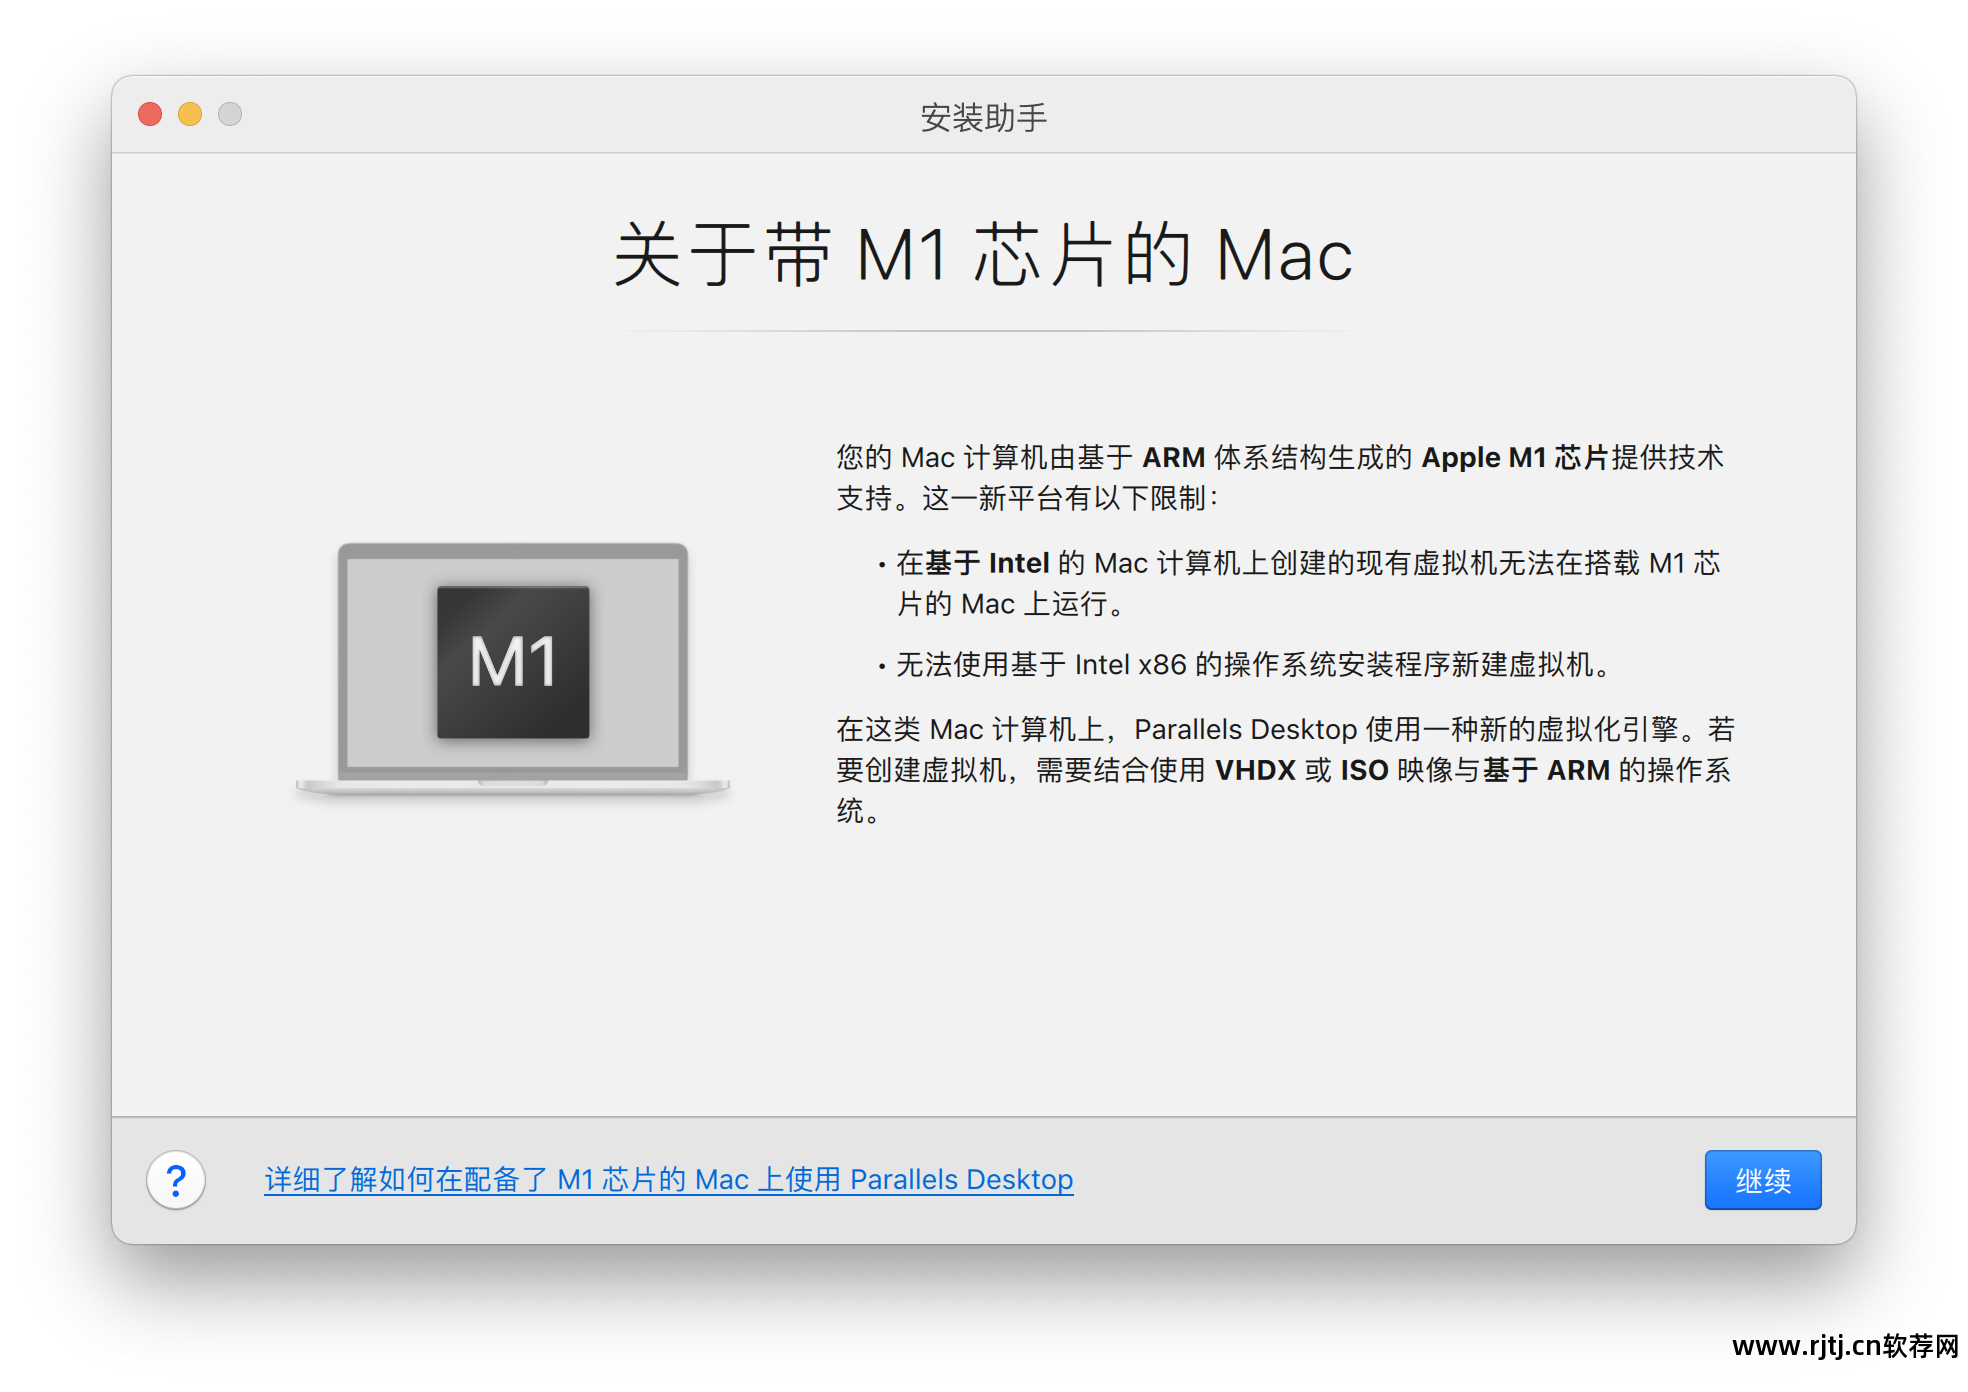Click the grayed-out zoom window button
1968x1392 pixels.
(230, 114)
